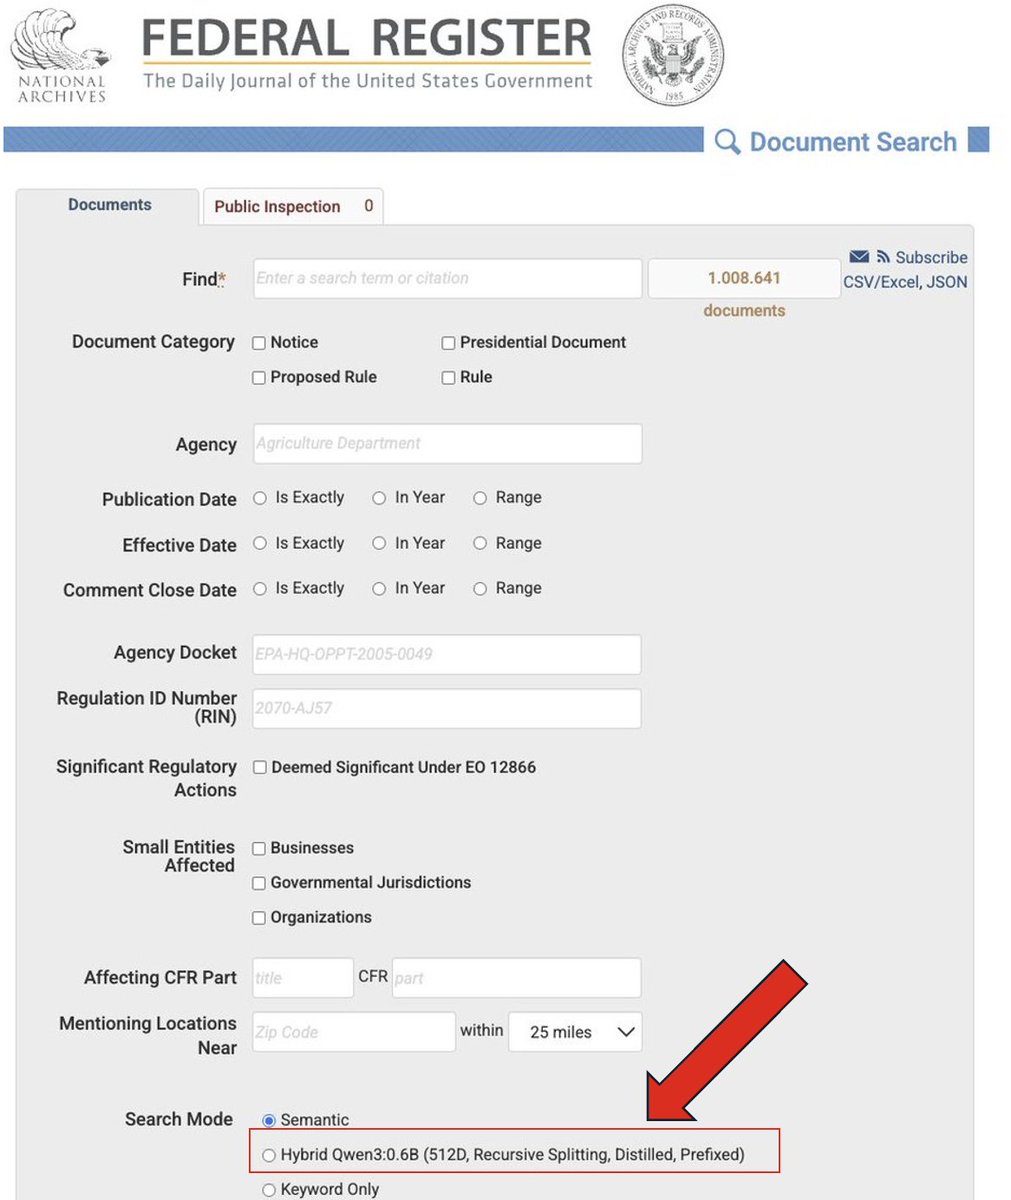
Task: Click the National Archives eagle logo
Action: coord(62,58)
